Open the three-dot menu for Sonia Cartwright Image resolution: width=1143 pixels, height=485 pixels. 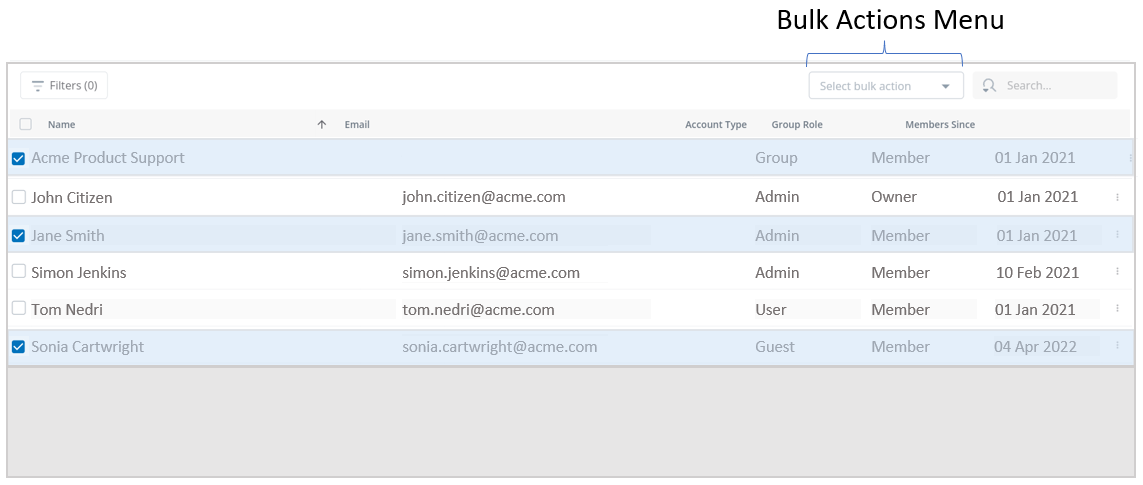pyautogui.click(x=1117, y=347)
